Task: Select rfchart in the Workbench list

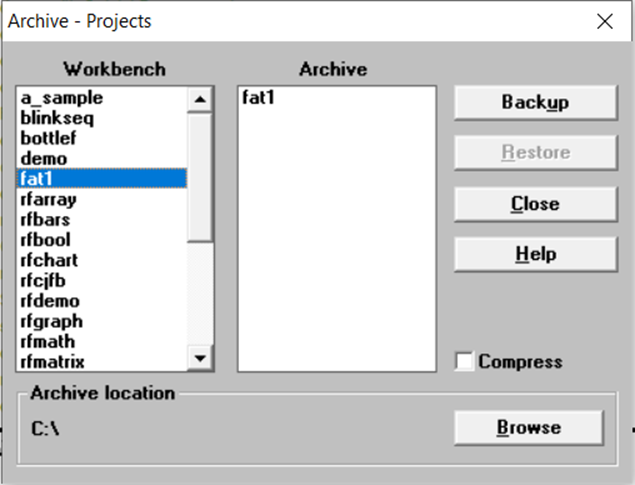Action: click(102, 260)
